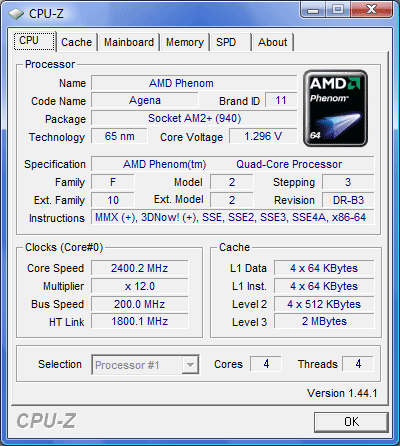Click the OK button

351,422
